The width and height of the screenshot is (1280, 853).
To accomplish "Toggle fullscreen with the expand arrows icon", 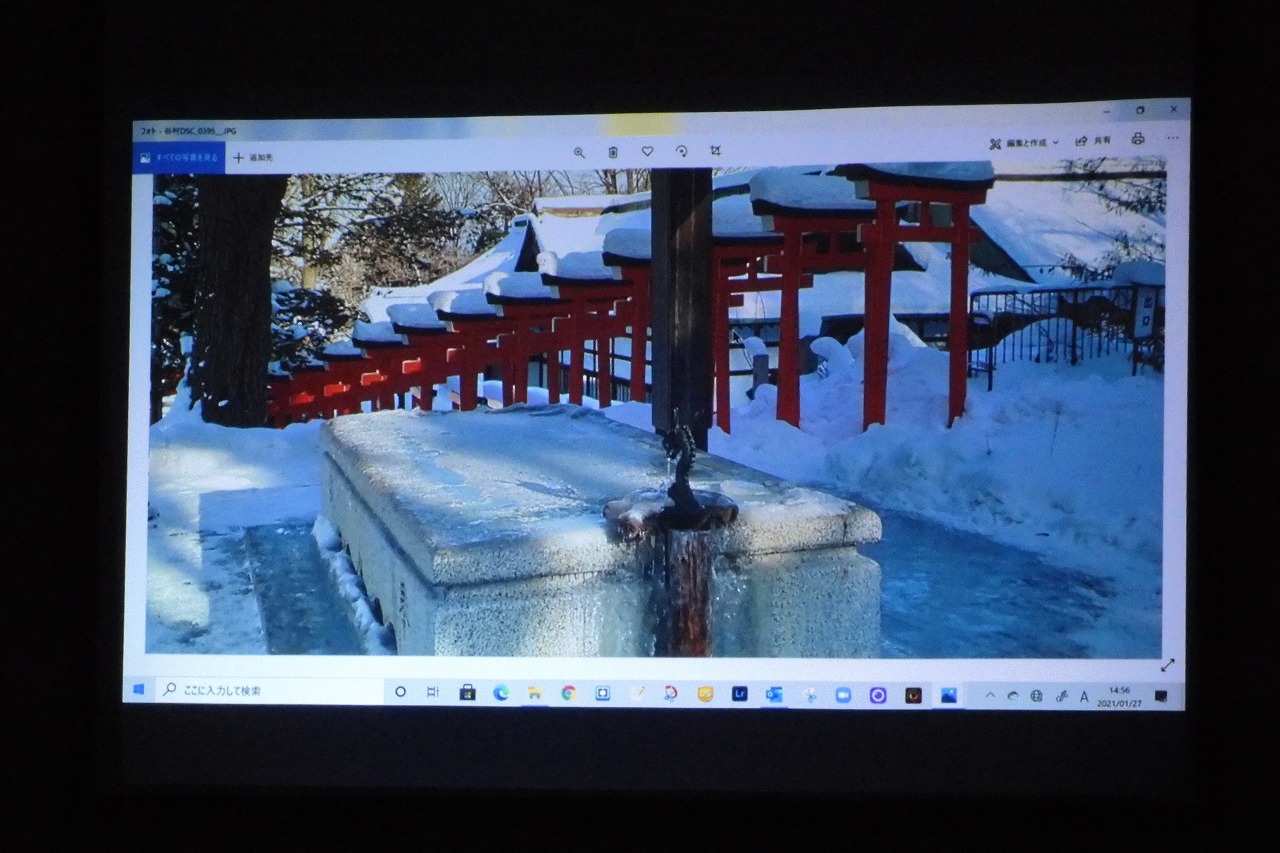I will [x=1167, y=665].
